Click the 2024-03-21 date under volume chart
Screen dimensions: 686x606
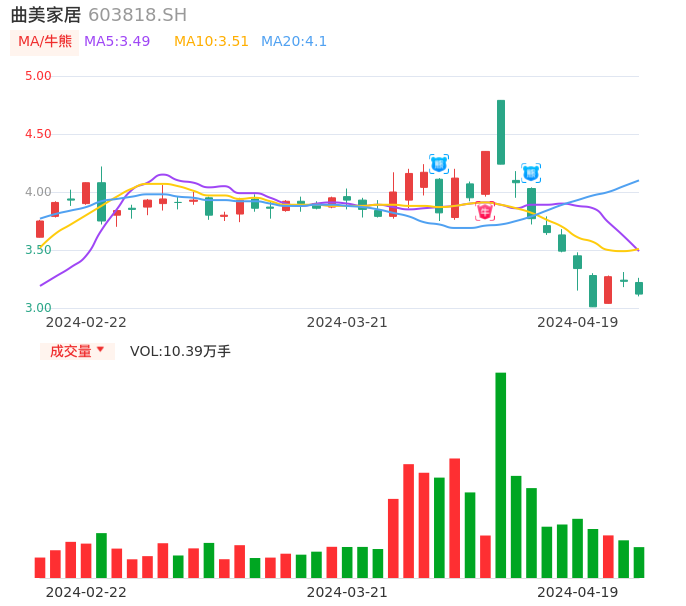pos(347,592)
